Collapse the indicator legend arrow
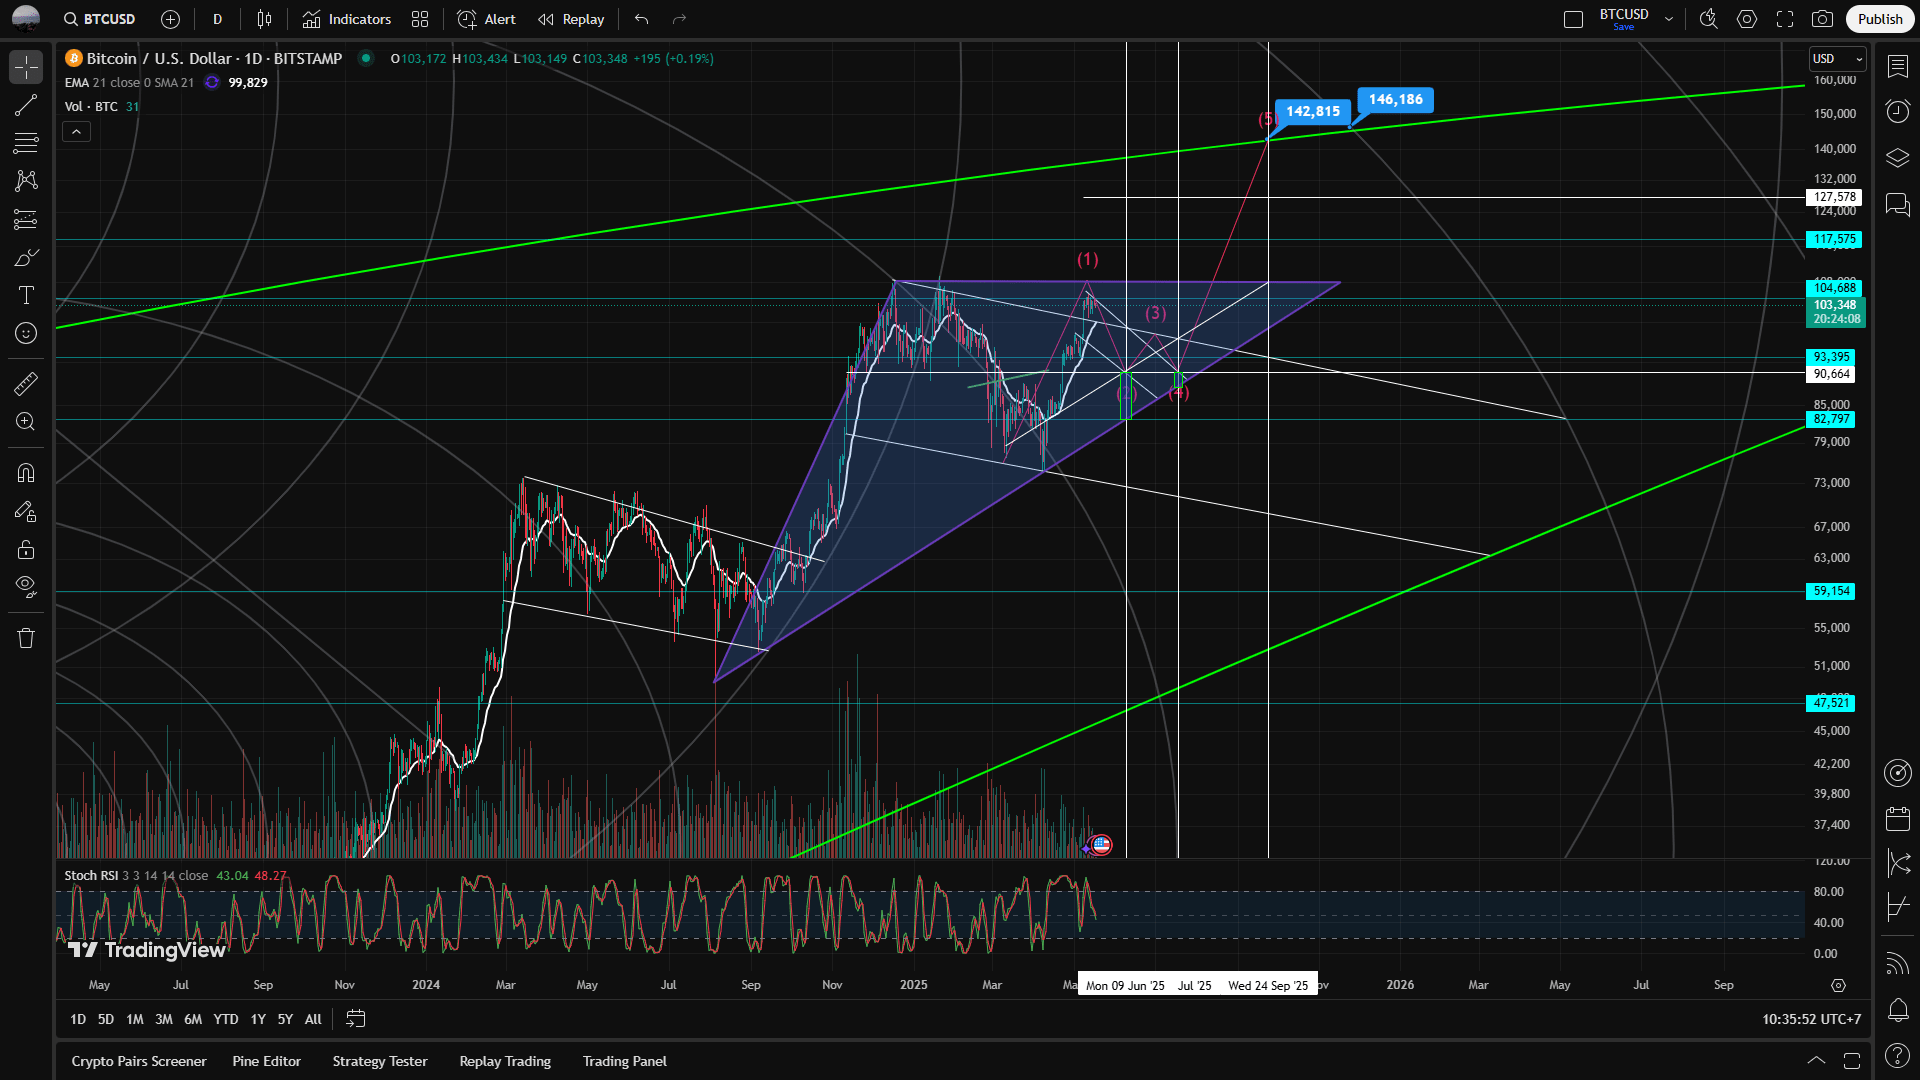Screen dimensions: 1920x1080 (77, 132)
